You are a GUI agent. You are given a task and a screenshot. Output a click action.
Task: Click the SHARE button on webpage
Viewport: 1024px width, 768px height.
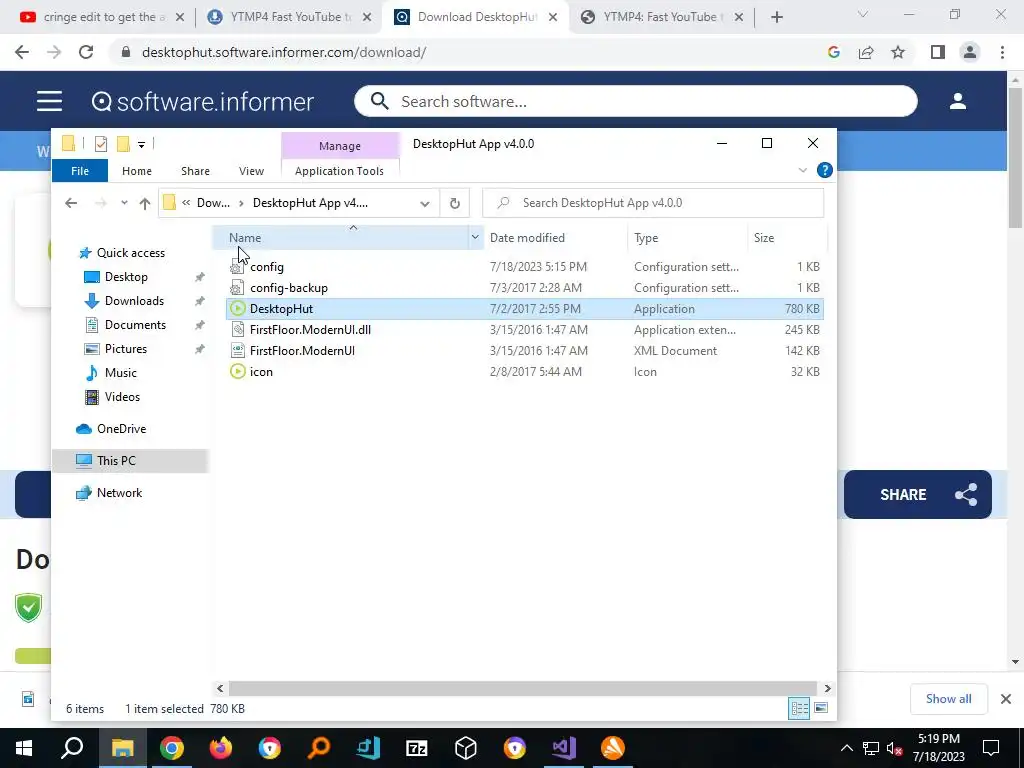[918, 494]
